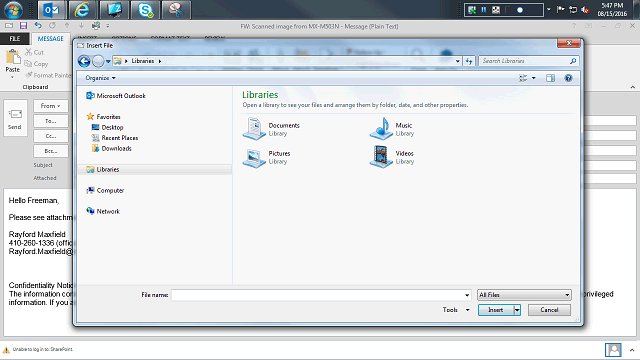Click the contact photo icon at the bottom right
The height and width of the screenshot is (360, 640).
[613, 350]
